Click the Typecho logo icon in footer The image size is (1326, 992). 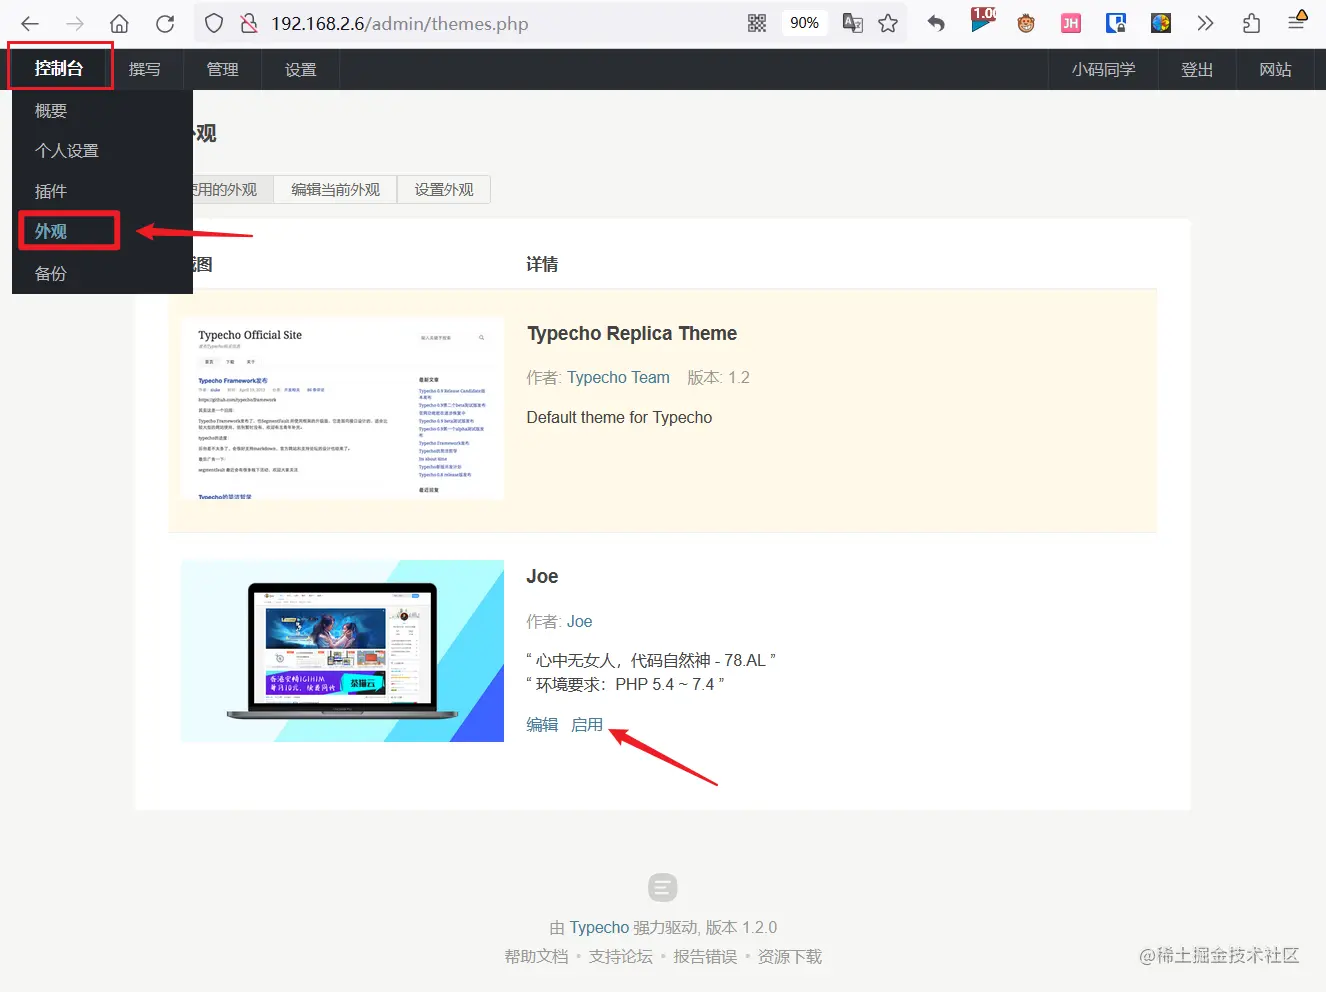[x=662, y=887]
